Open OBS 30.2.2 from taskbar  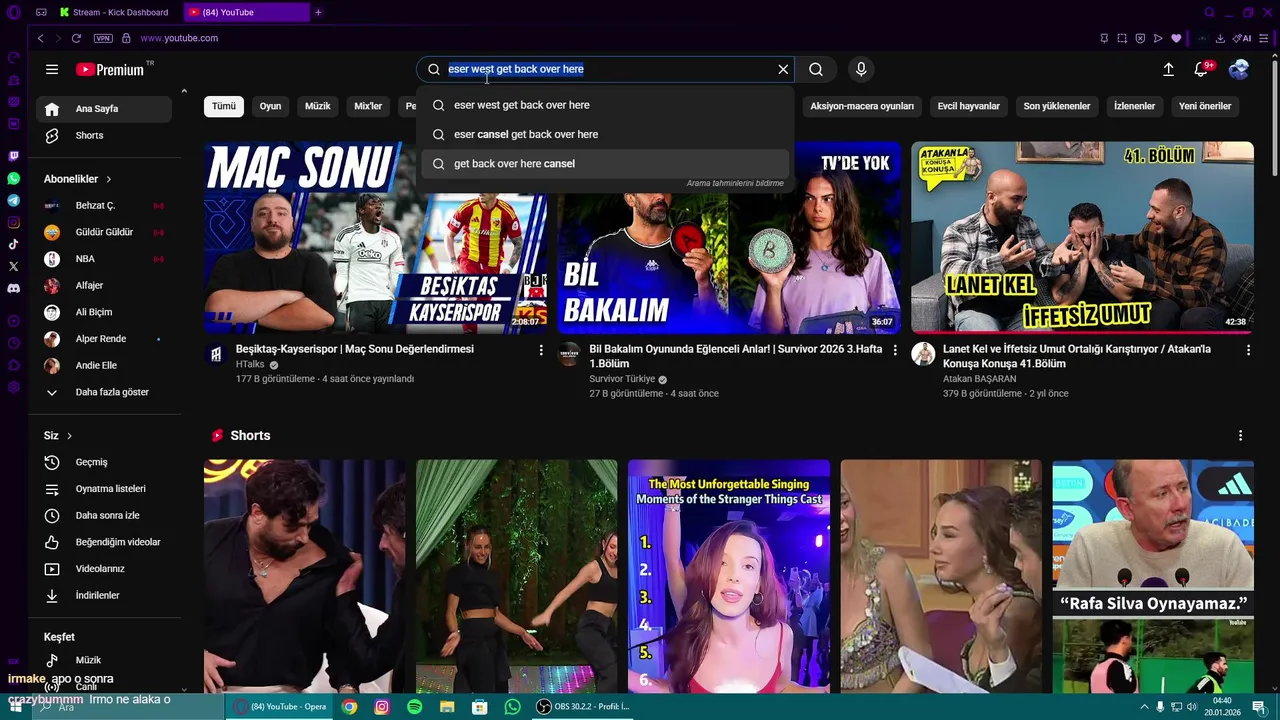(x=584, y=706)
